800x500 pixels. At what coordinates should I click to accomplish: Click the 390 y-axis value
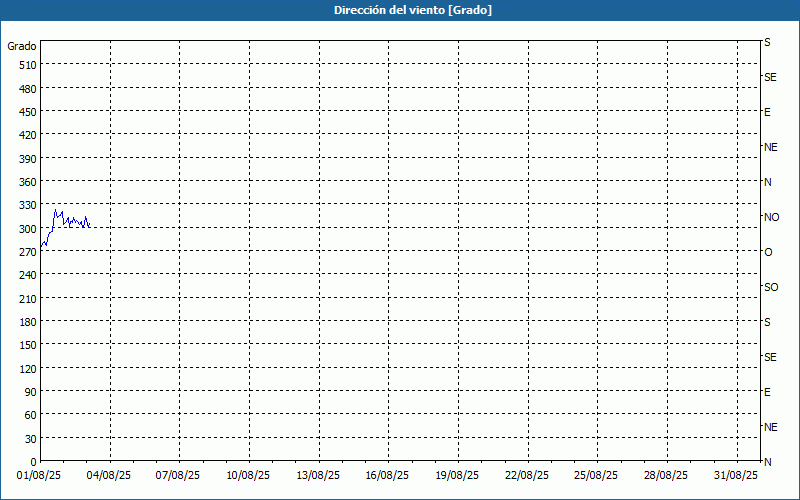pos(28,159)
